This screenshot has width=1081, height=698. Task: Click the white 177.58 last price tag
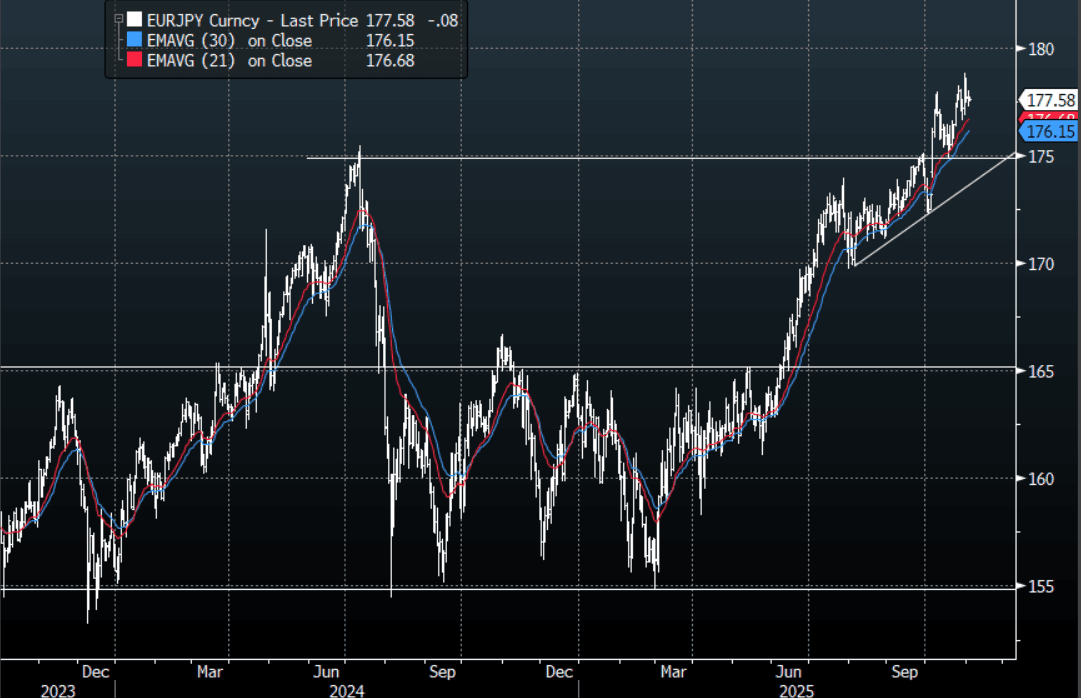(x=1050, y=100)
